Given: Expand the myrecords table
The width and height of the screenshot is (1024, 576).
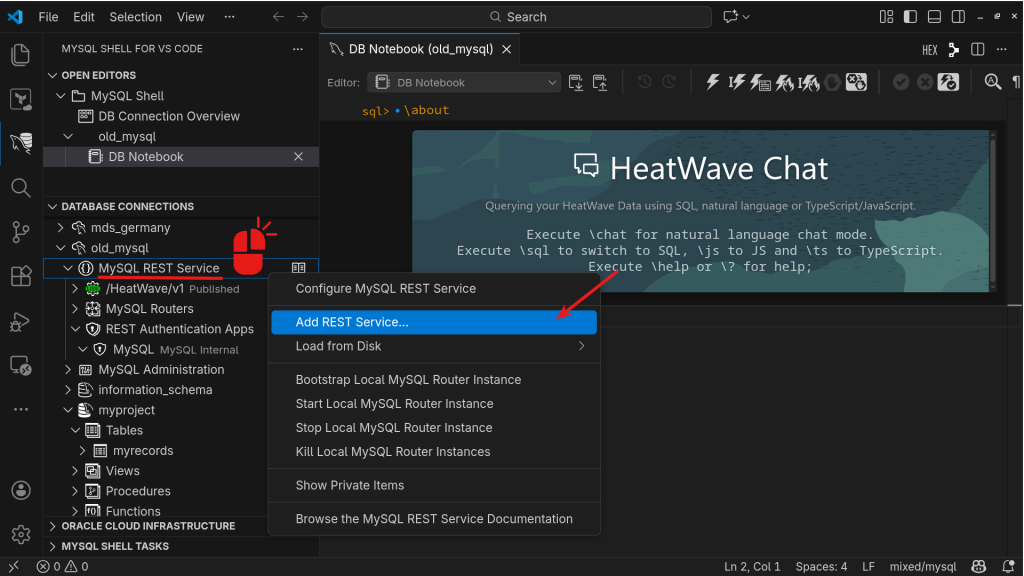Looking at the screenshot, I should (x=83, y=451).
